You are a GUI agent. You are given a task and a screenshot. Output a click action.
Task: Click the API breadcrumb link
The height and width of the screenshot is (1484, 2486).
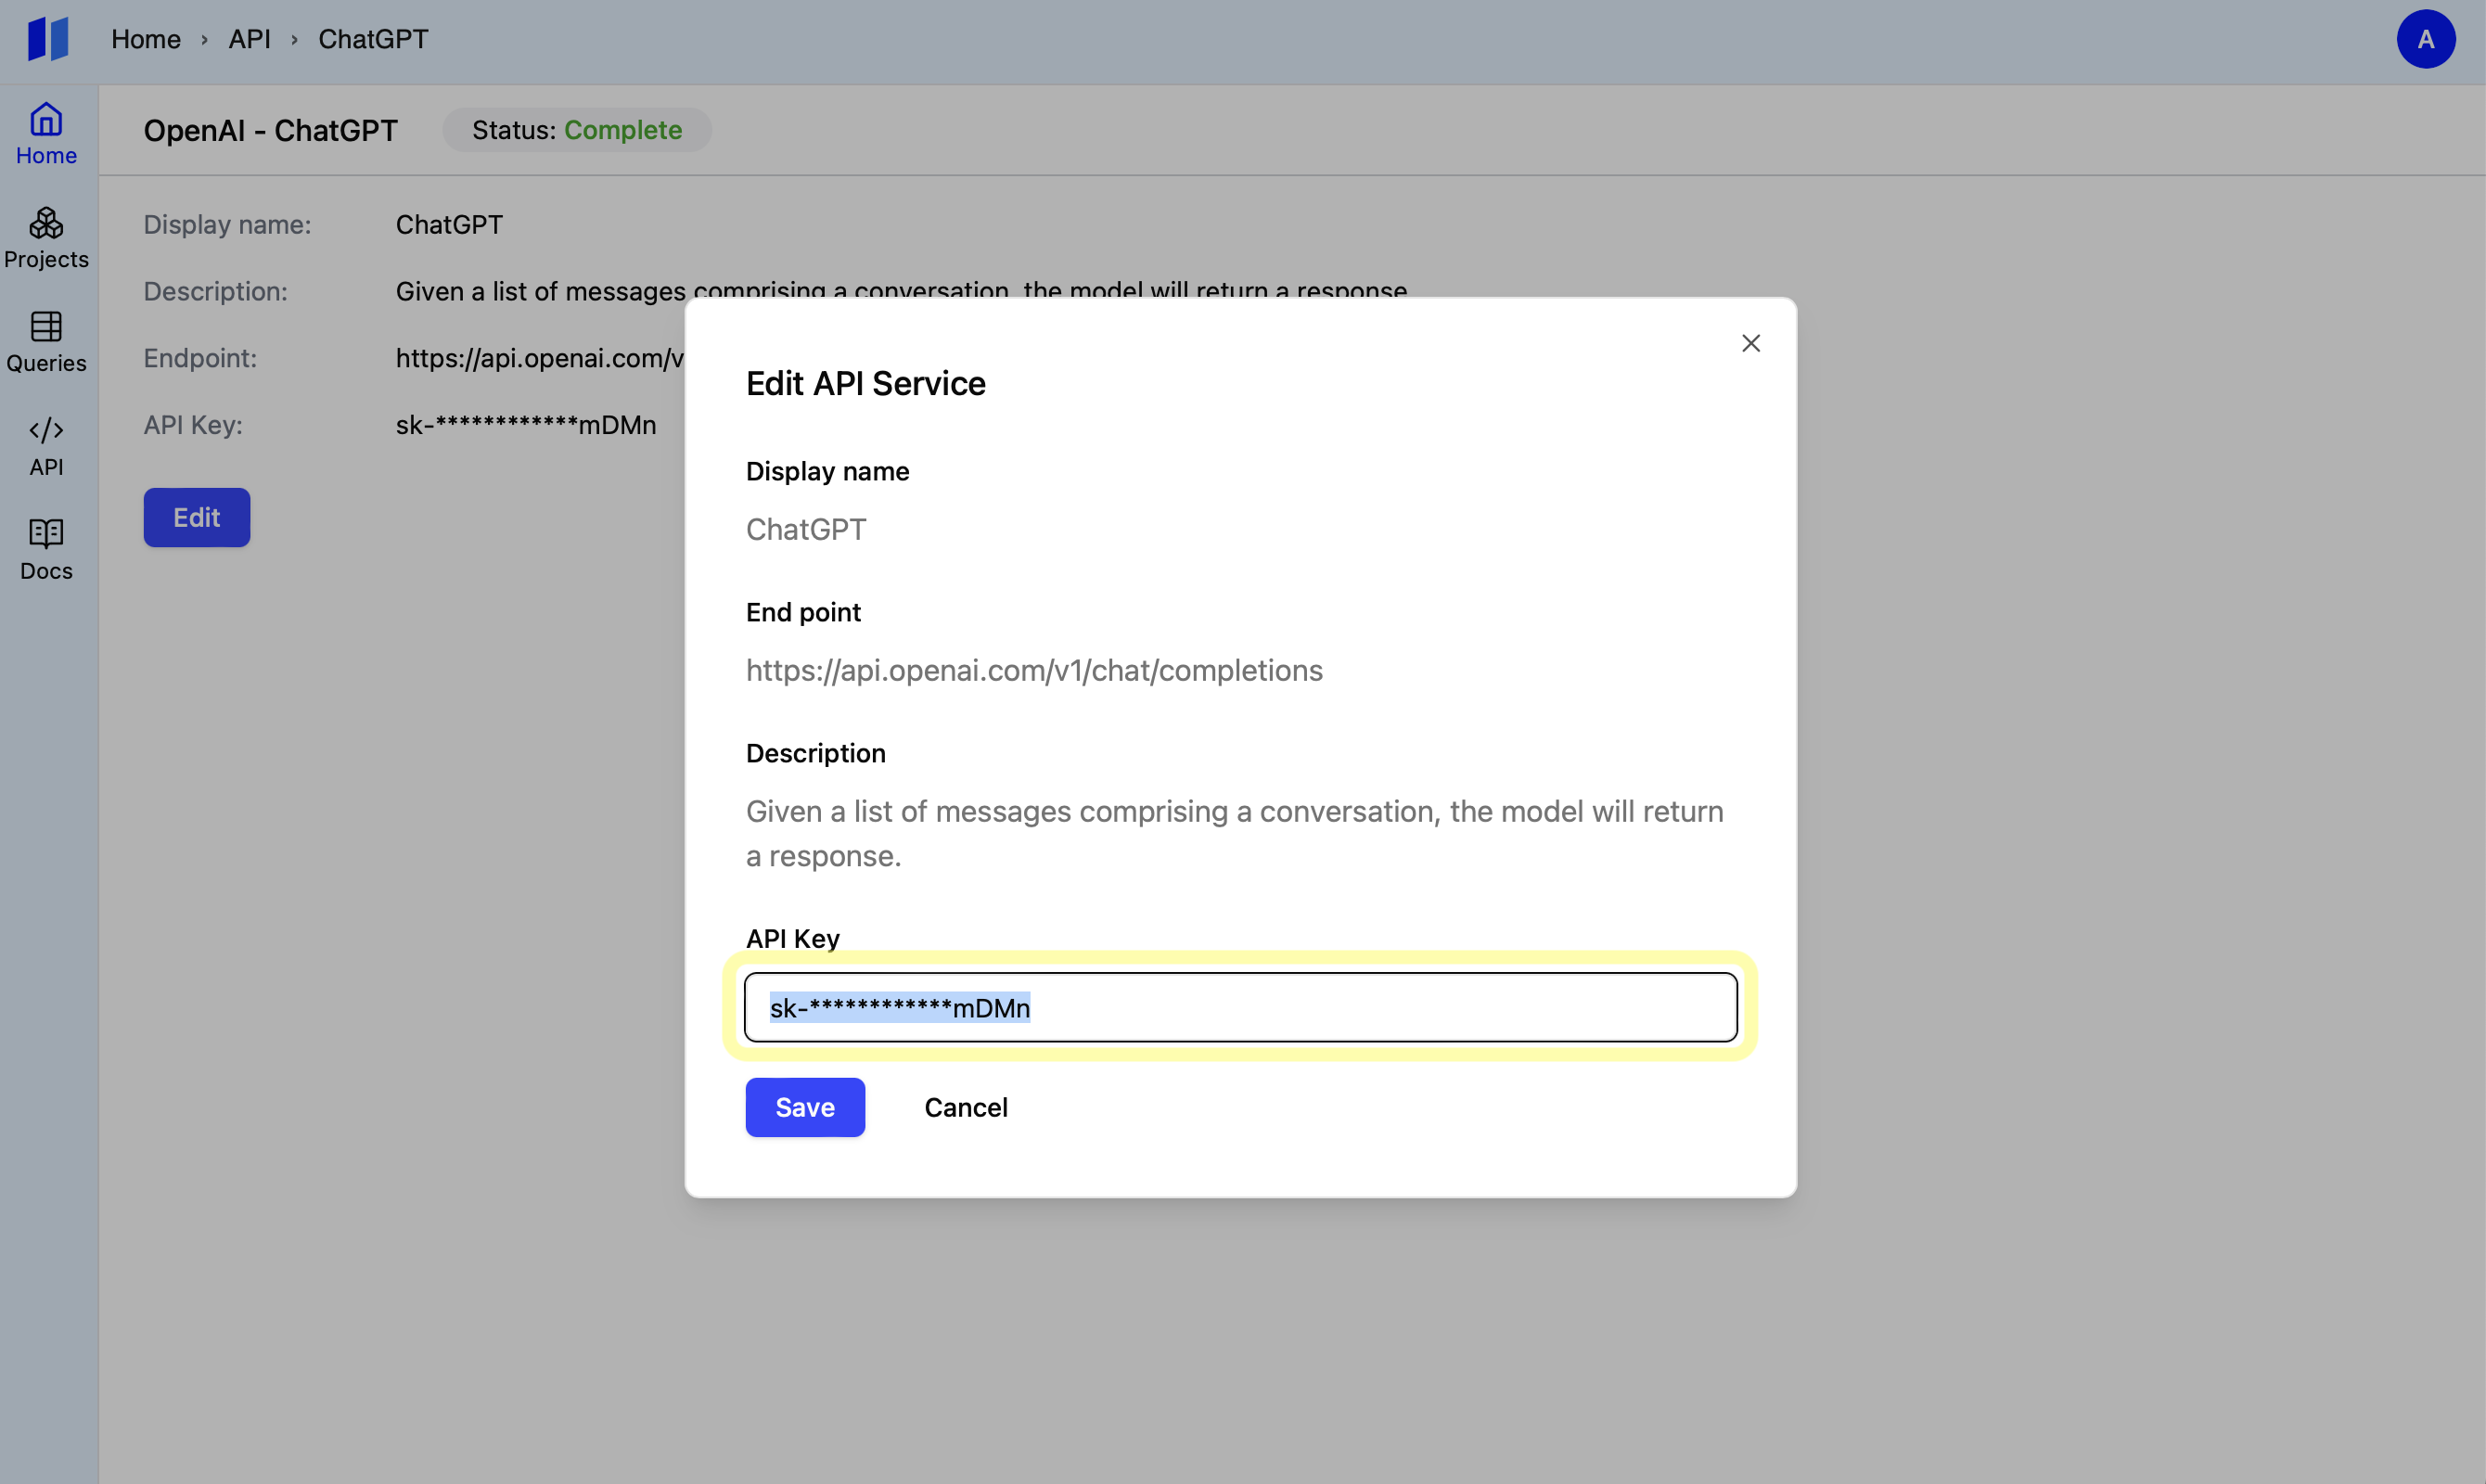(249, 39)
